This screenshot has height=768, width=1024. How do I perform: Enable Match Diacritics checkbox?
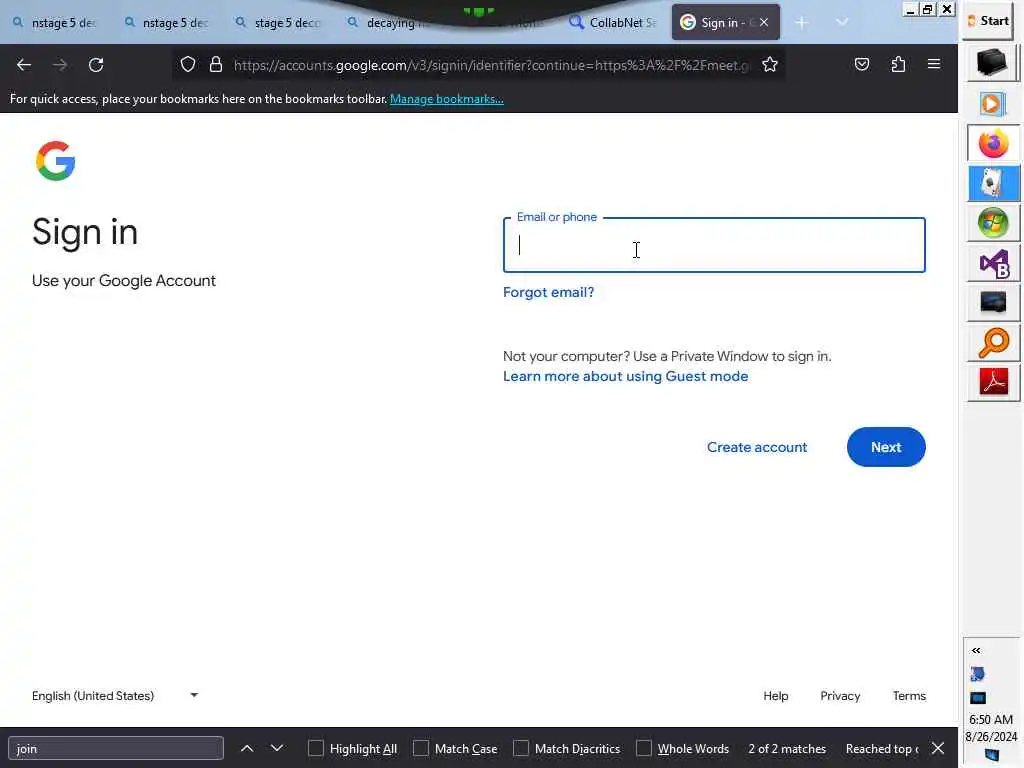click(x=520, y=748)
